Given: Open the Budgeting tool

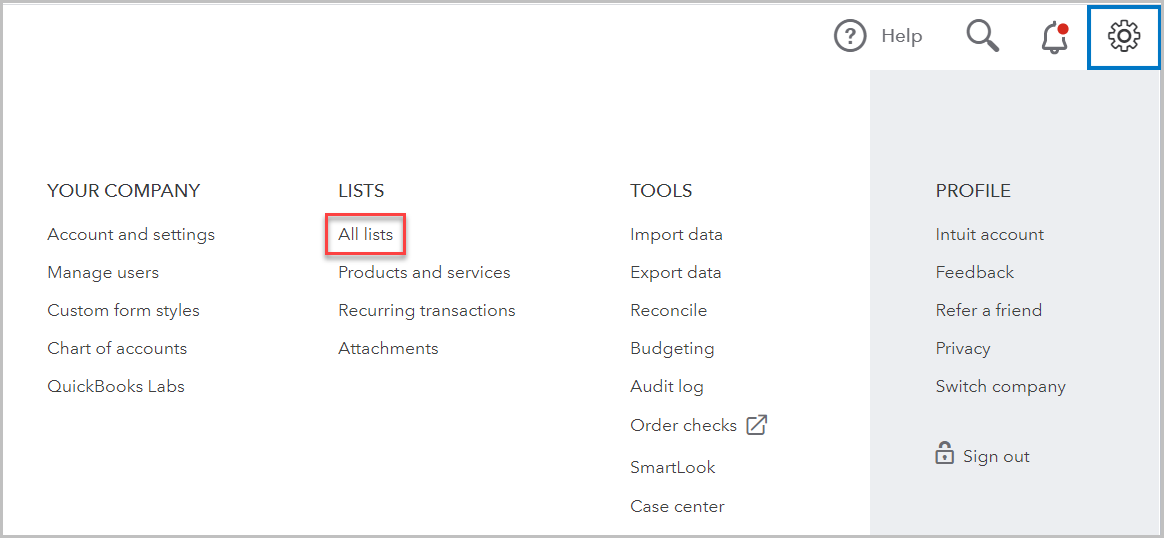Looking at the screenshot, I should (x=672, y=348).
